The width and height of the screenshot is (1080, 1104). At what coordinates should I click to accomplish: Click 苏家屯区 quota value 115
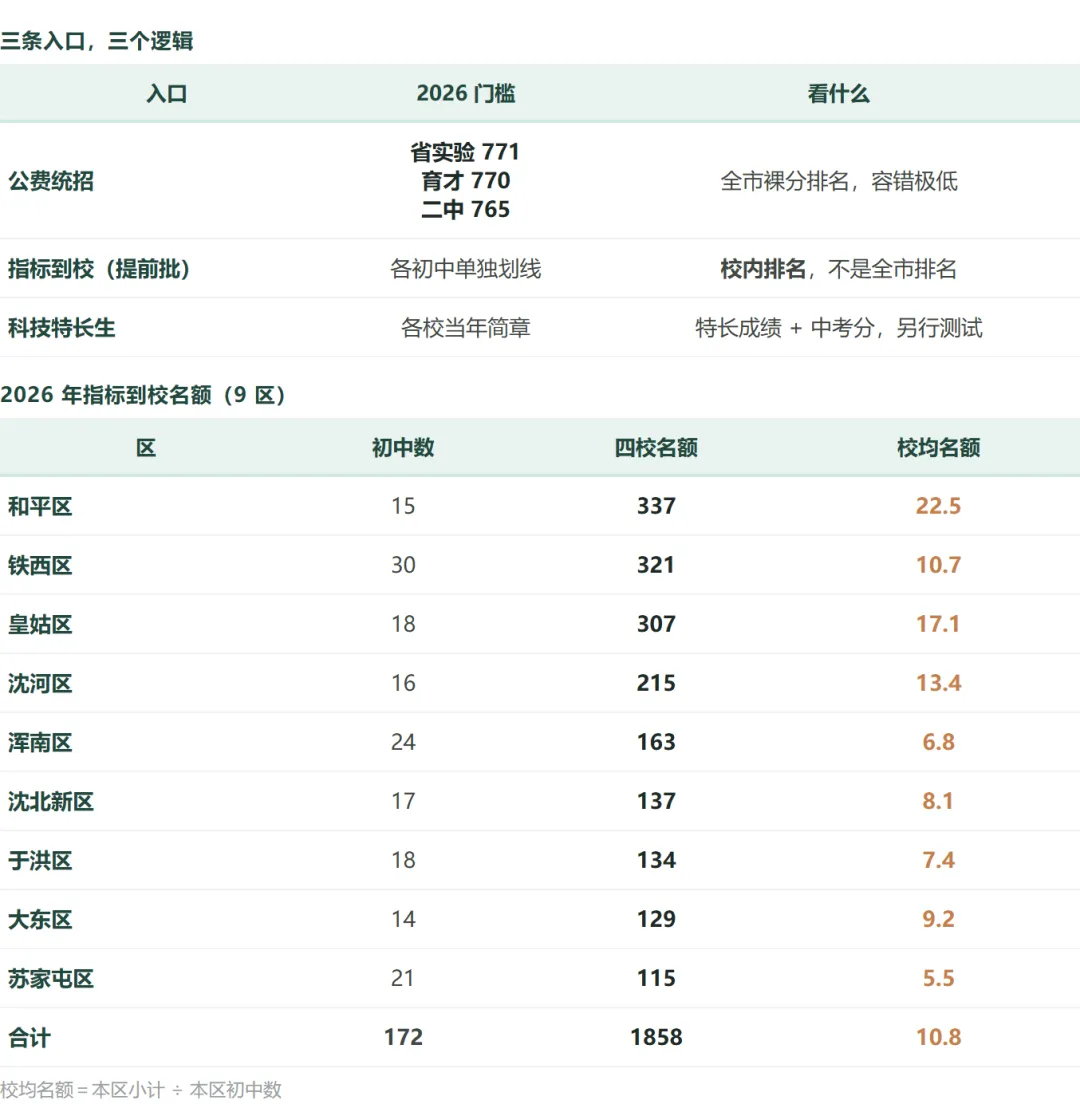pyautogui.click(x=656, y=979)
